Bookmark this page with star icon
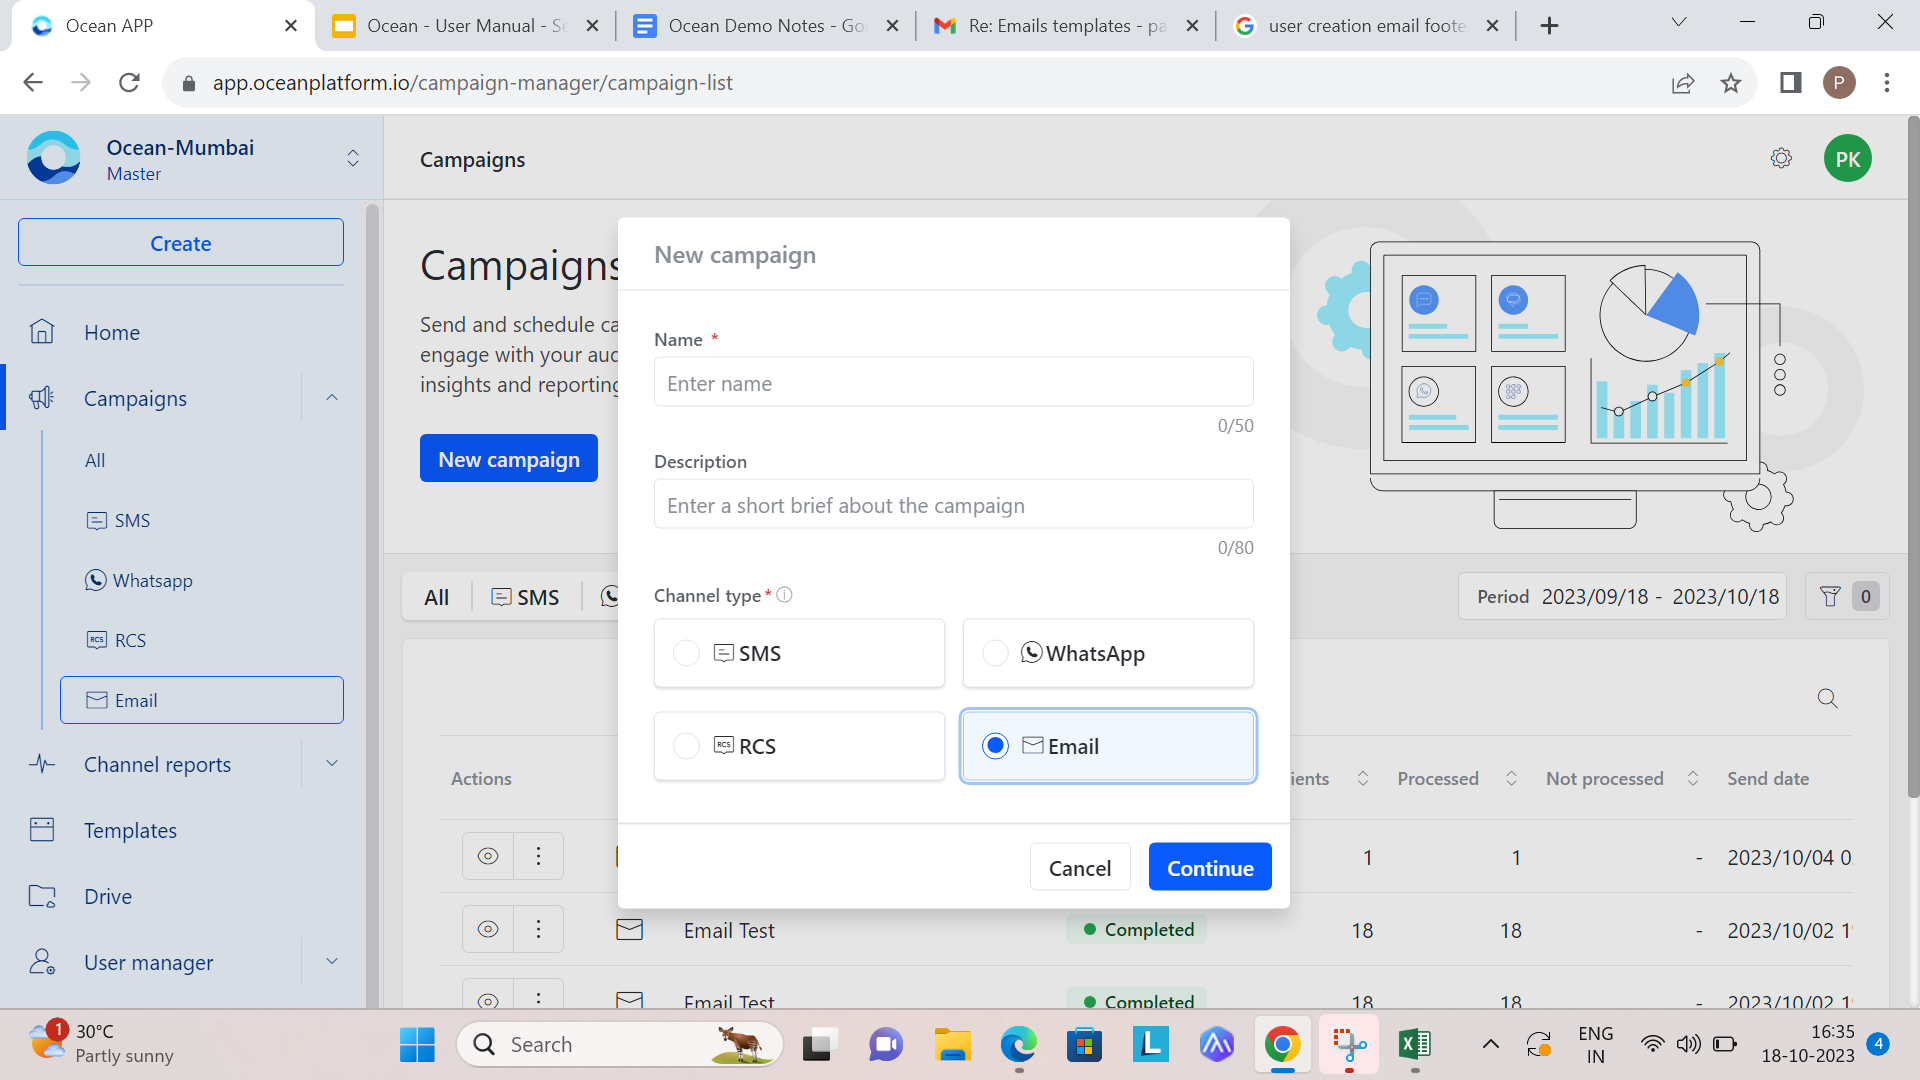Viewport: 1920px width, 1080px height. click(x=1731, y=83)
